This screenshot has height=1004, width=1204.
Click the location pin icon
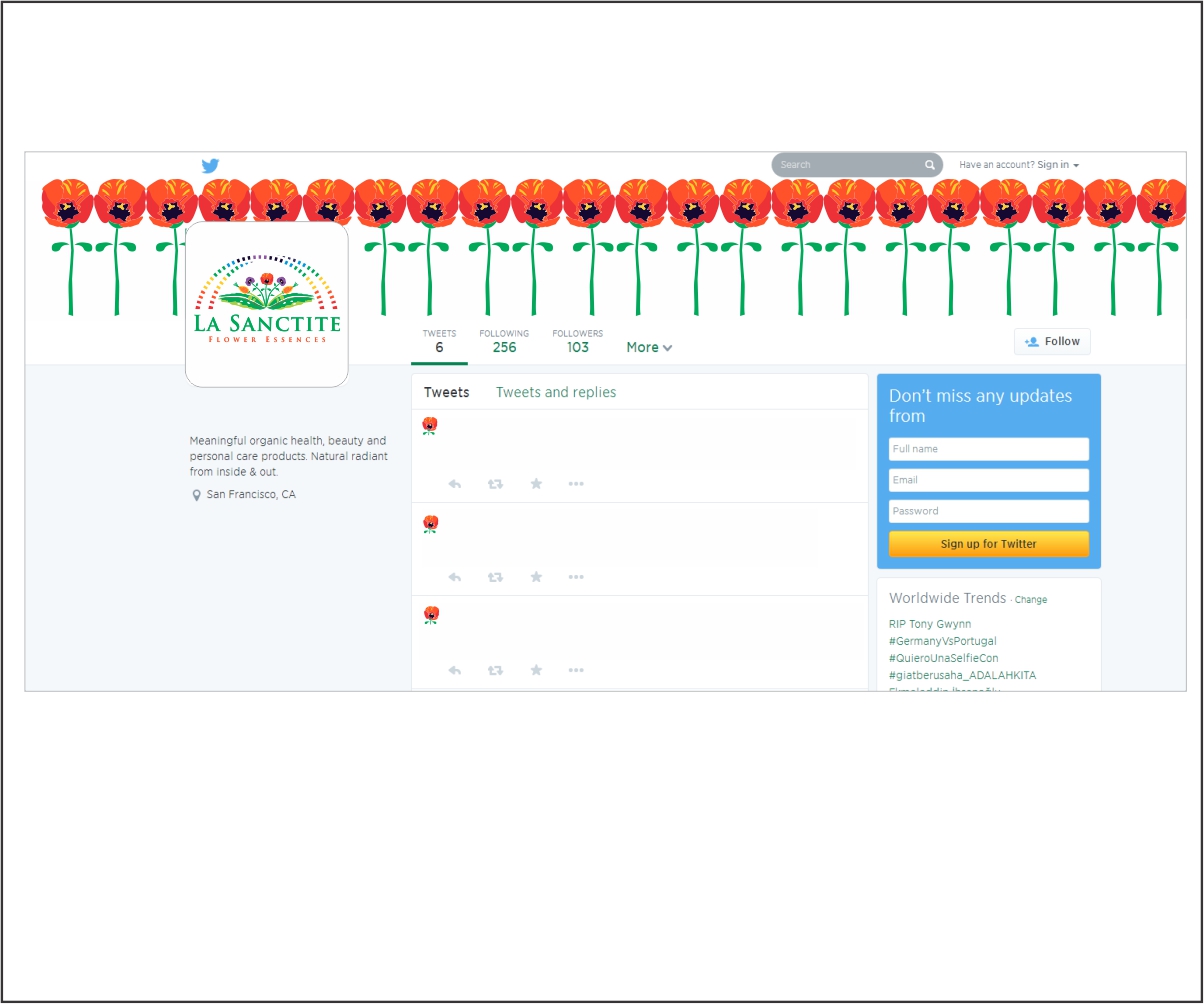196,495
